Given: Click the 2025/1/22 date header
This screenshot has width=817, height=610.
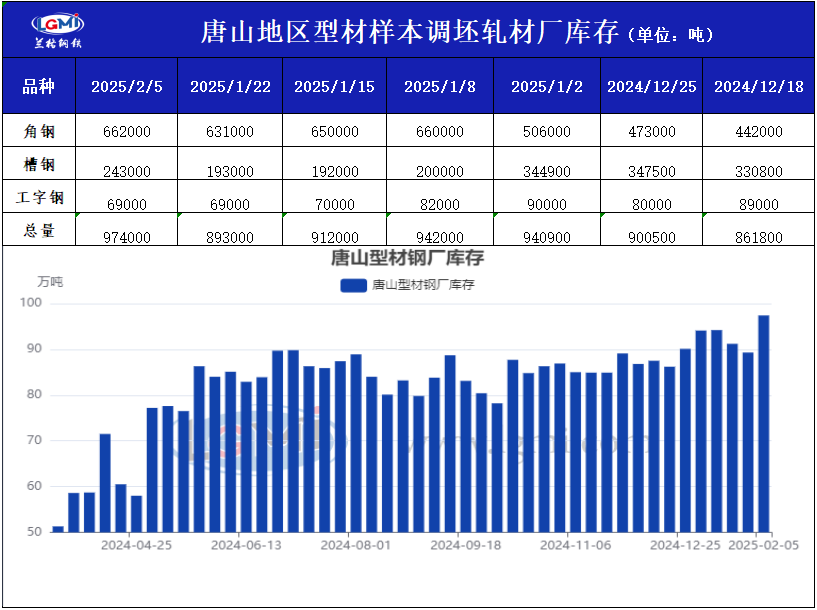Looking at the screenshot, I should pos(230,86).
